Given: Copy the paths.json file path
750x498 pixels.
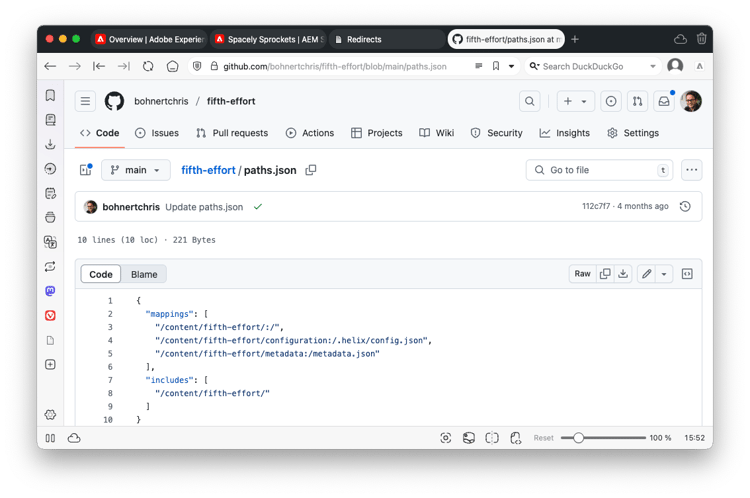Looking at the screenshot, I should point(311,170).
